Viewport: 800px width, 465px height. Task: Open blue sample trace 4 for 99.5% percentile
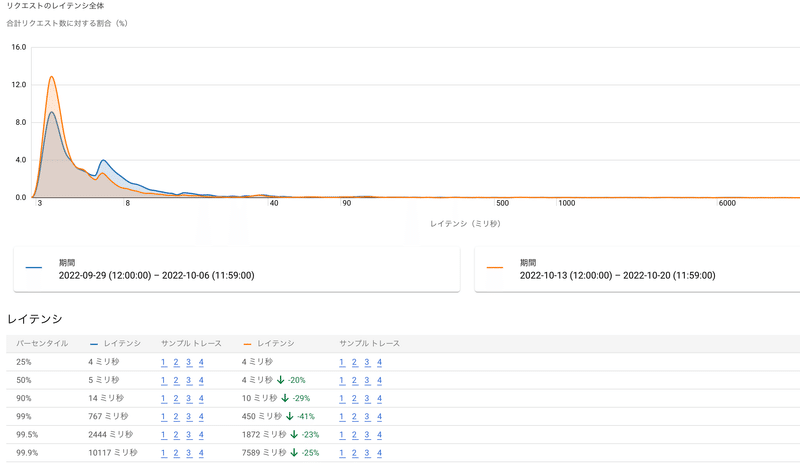[x=201, y=435]
